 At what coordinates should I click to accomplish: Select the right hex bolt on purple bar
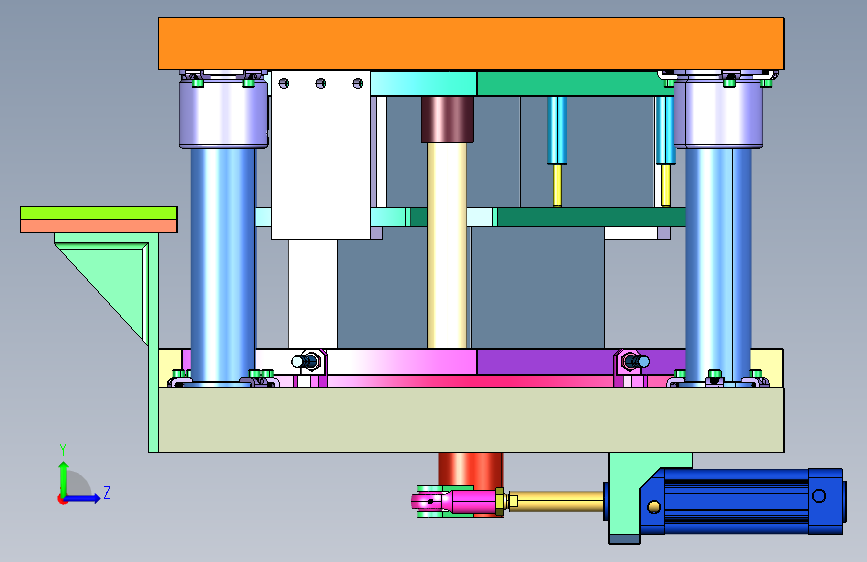tap(635, 362)
